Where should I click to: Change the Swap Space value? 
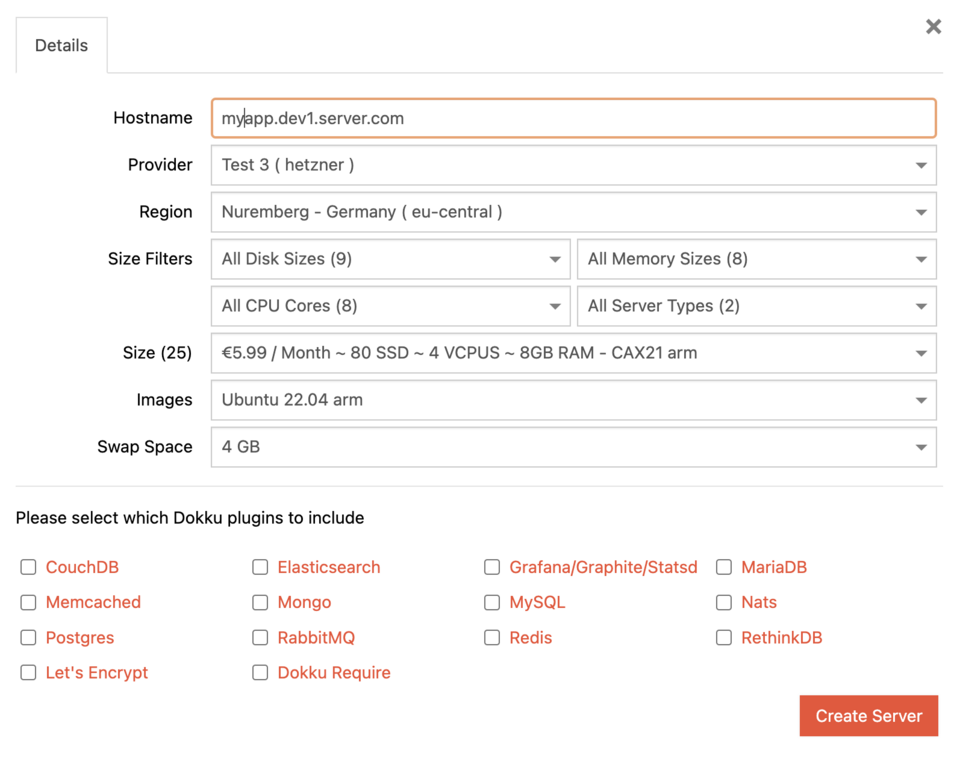tap(574, 447)
